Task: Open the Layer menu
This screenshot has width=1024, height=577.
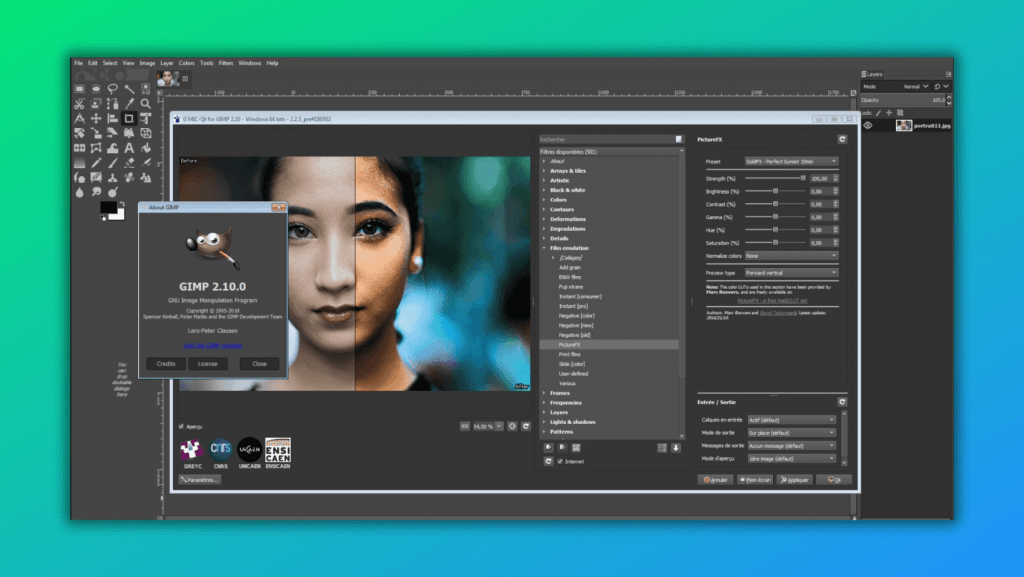Action: coord(167,63)
